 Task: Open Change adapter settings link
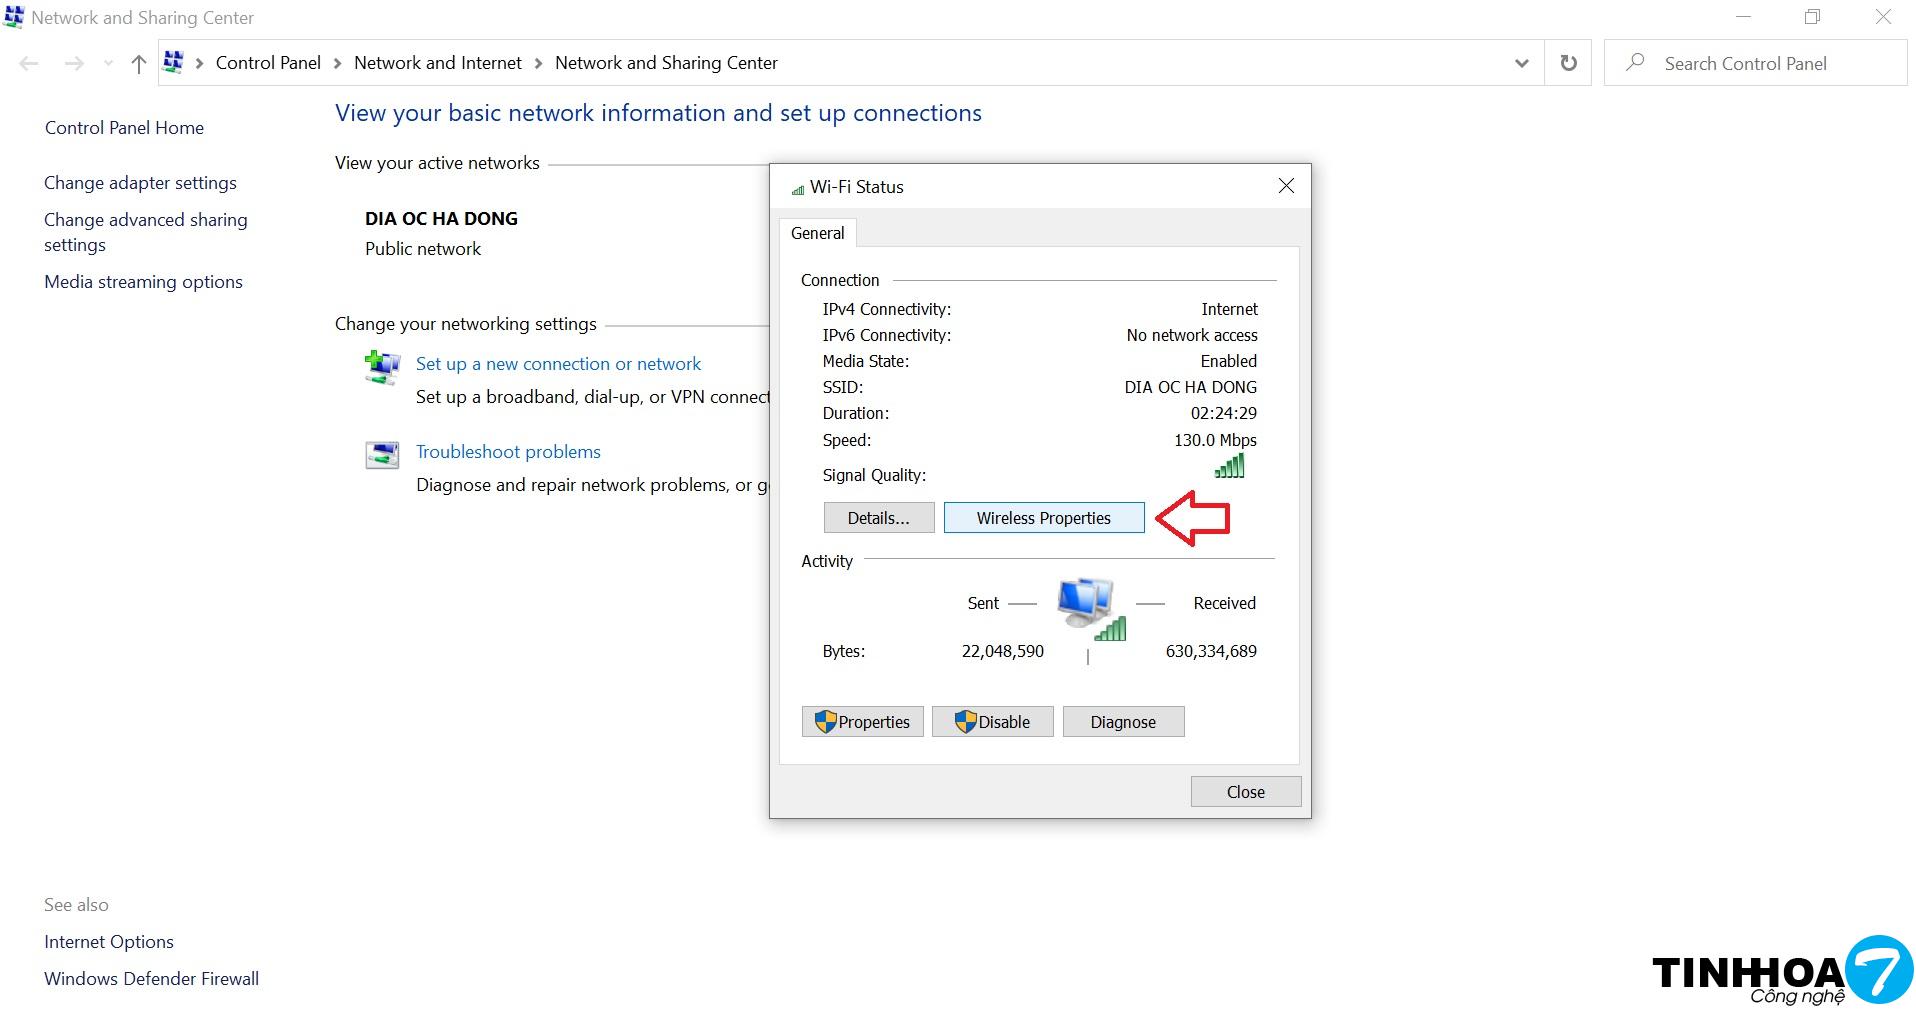140,183
